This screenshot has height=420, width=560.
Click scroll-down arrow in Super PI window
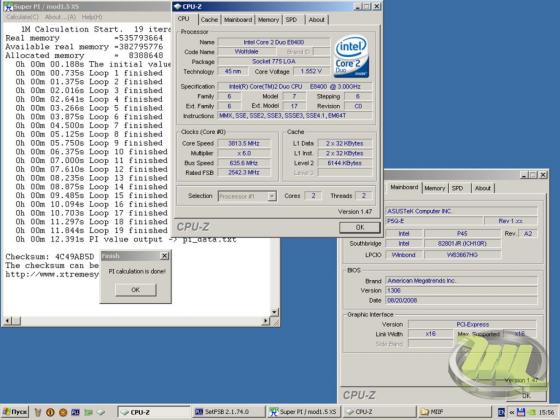pos(275,312)
